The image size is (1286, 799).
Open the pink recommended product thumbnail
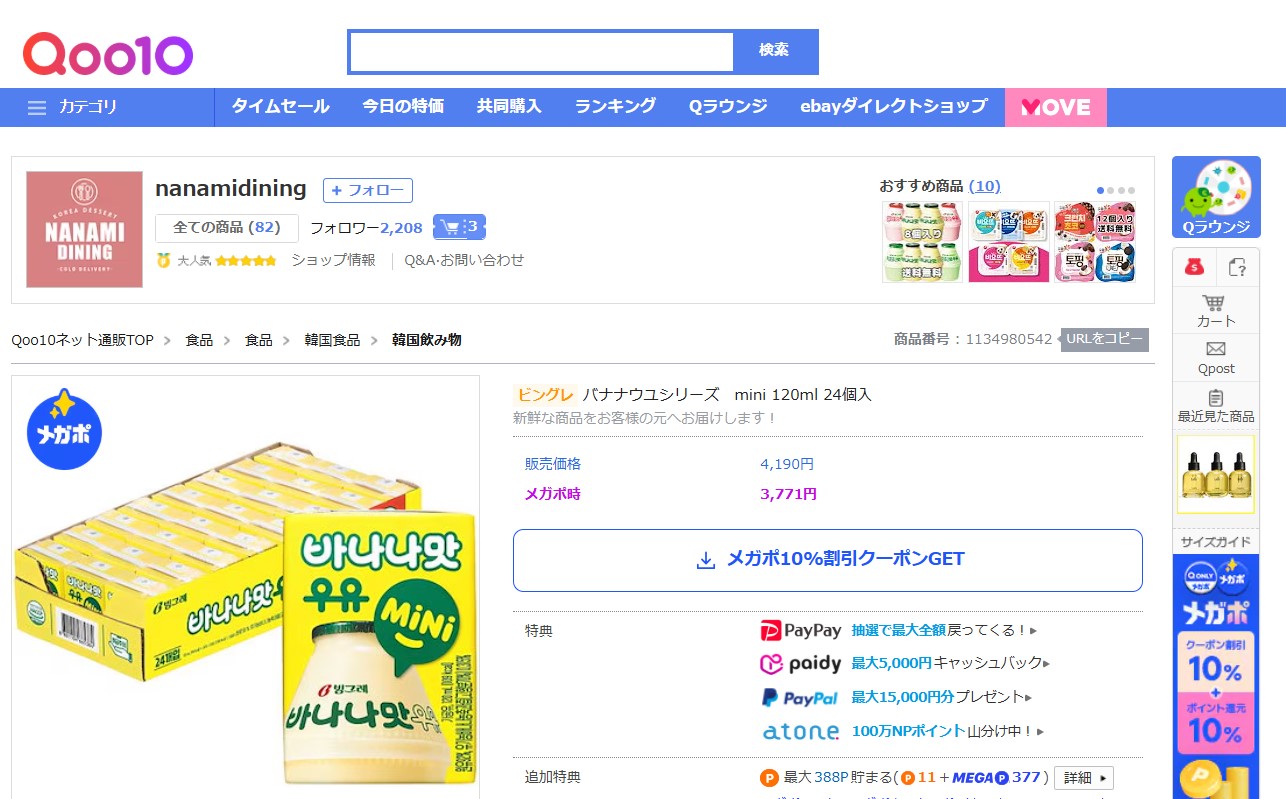coord(1009,242)
